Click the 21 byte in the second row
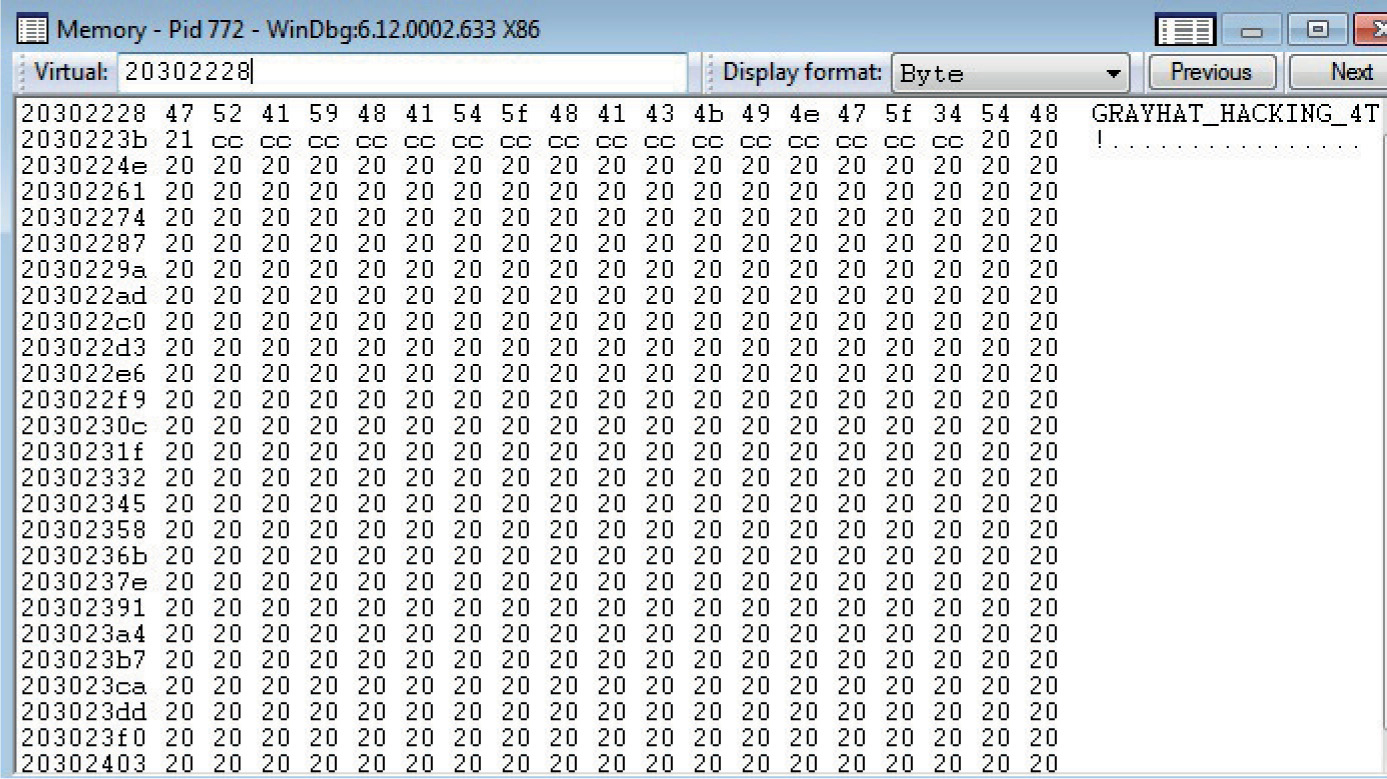 pyautogui.click(x=180, y=140)
